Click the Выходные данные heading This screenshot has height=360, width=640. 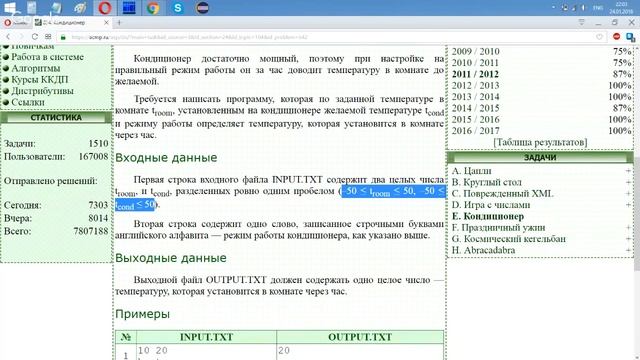171,258
